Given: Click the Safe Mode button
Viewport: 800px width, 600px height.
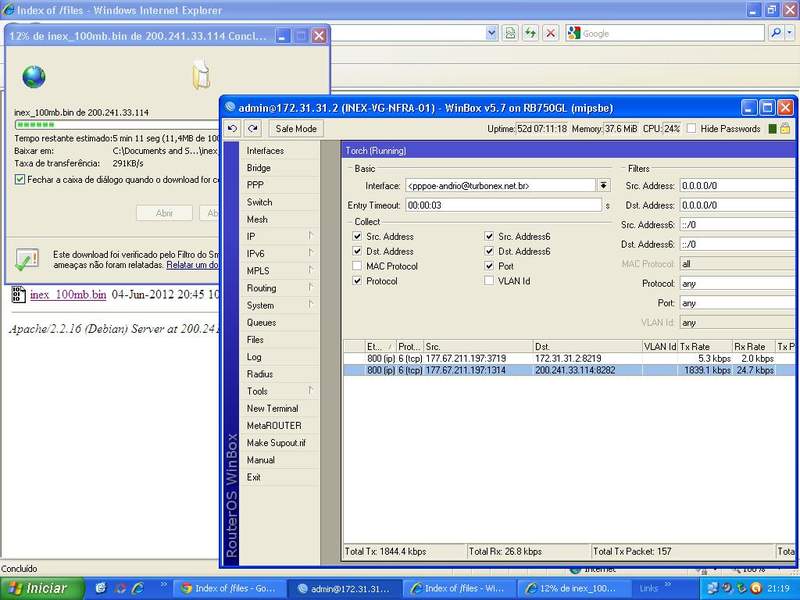Looking at the screenshot, I should 296,128.
